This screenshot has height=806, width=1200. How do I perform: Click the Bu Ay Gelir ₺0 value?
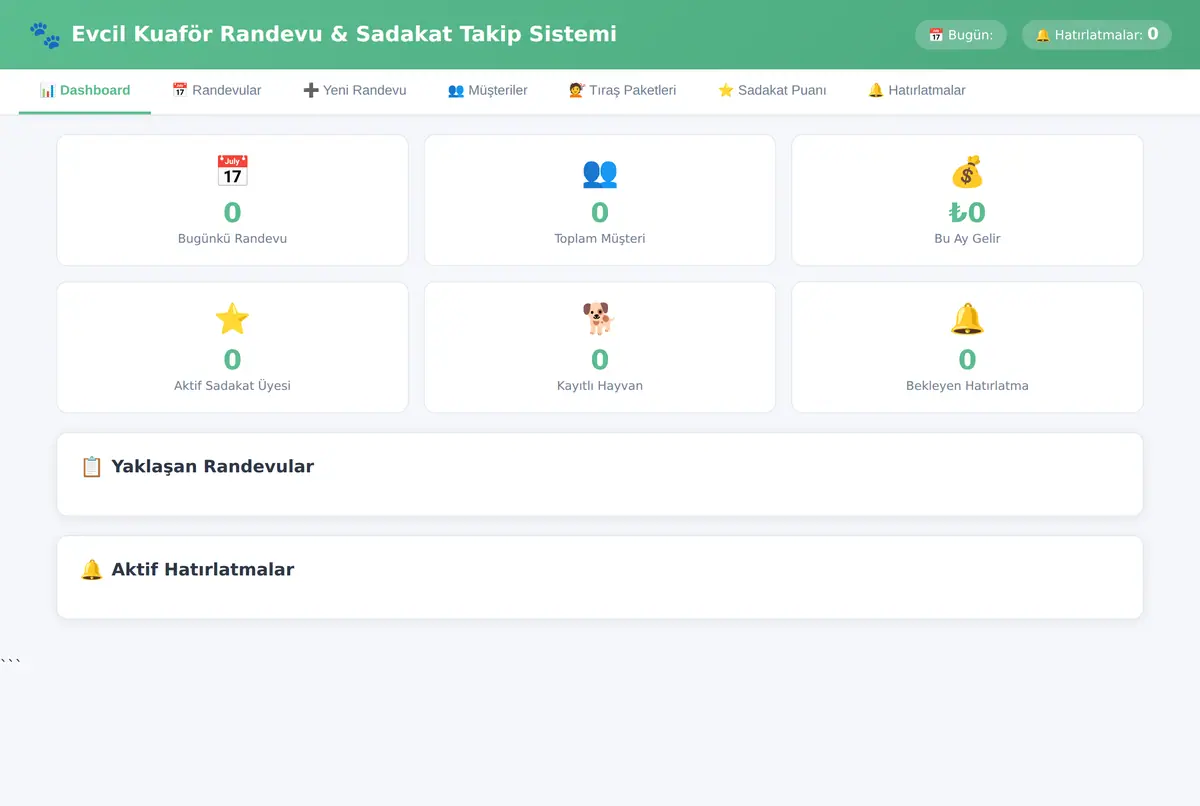[967, 213]
